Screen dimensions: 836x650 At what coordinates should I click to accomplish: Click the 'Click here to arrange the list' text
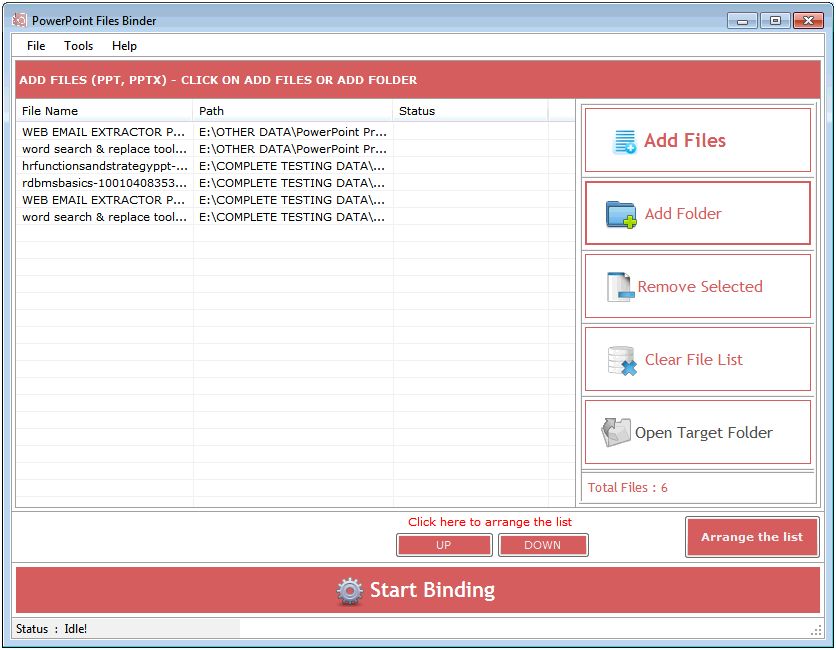click(x=490, y=522)
